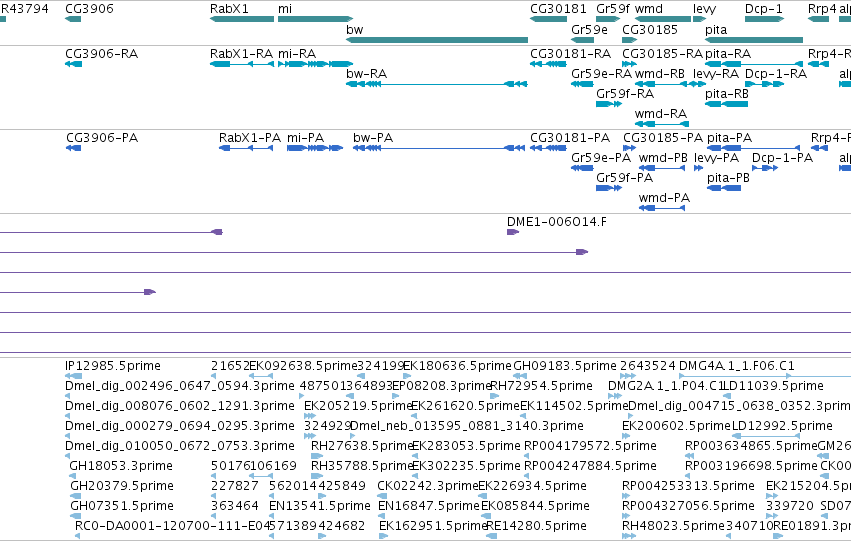Select the Gr59f gene label
Screen dimensions: 851x541
[x=613, y=9]
